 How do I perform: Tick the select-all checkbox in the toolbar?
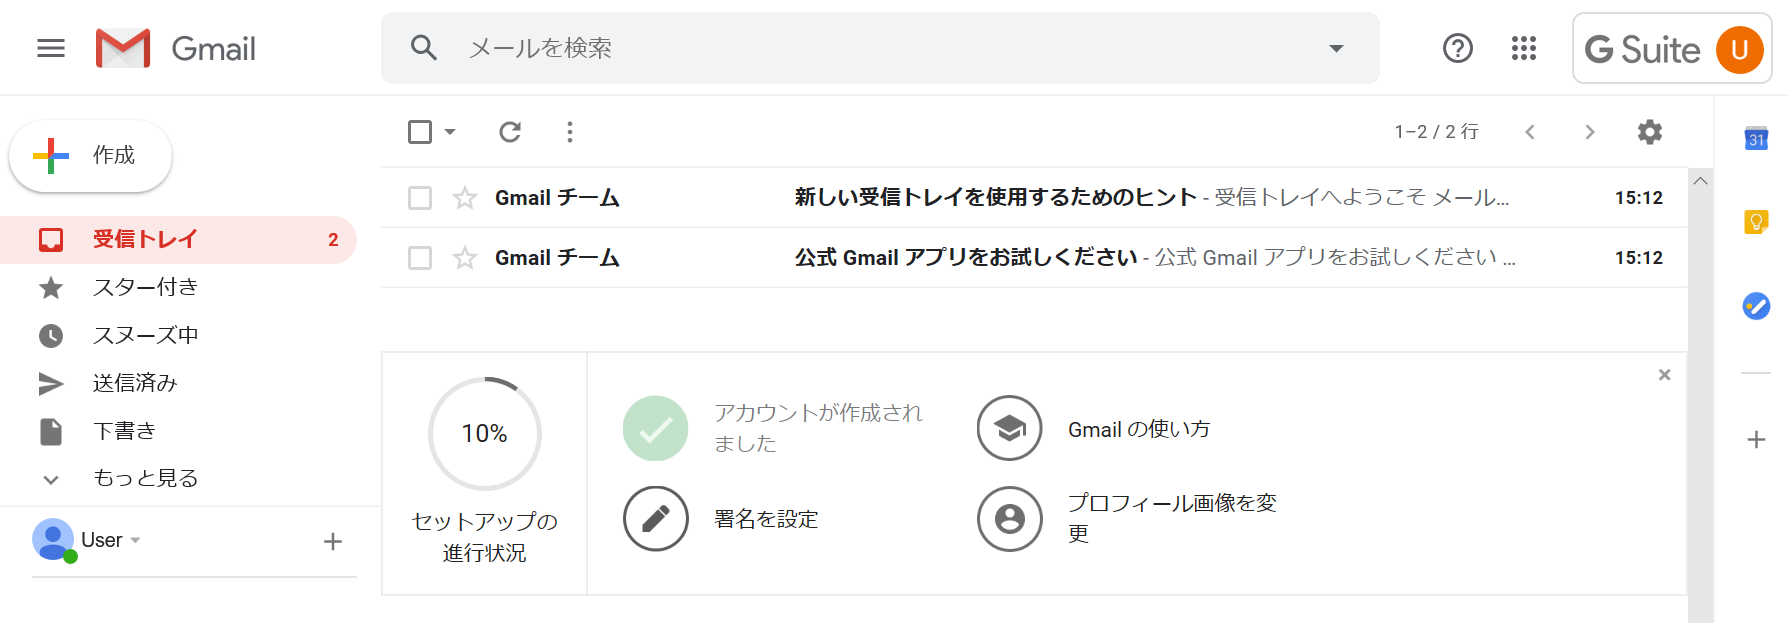(420, 132)
